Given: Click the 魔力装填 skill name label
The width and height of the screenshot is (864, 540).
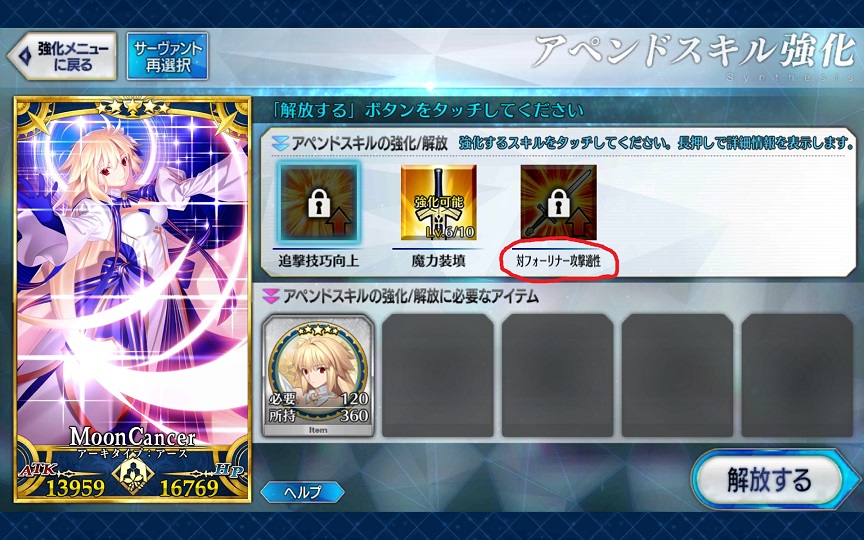Looking at the screenshot, I should click(x=438, y=261).
